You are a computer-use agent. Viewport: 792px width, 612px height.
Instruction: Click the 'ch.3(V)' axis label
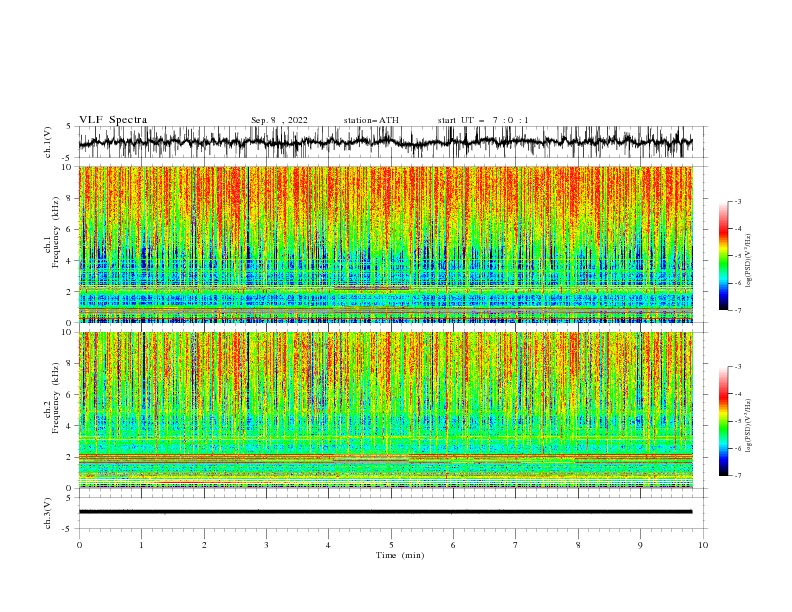(47, 513)
